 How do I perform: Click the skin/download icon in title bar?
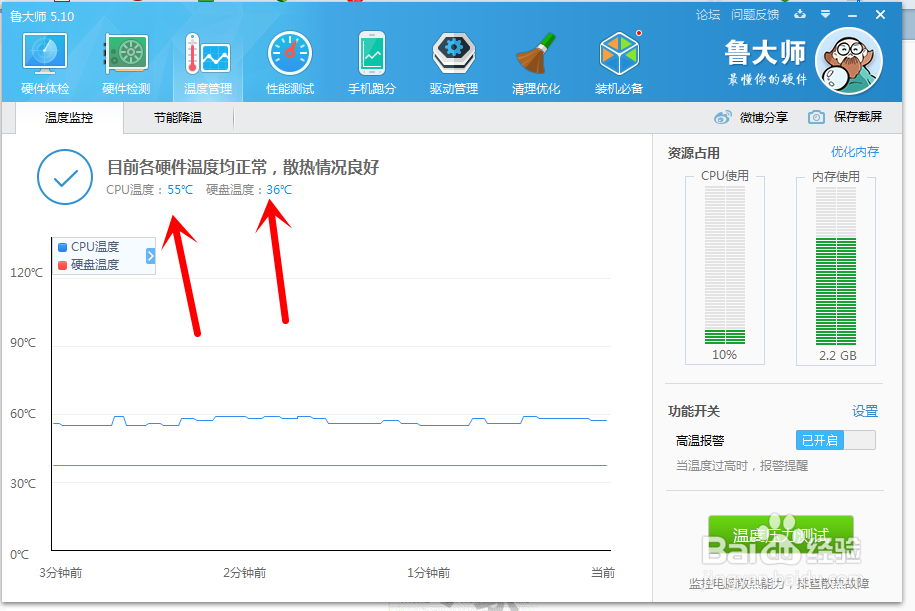[800, 14]
